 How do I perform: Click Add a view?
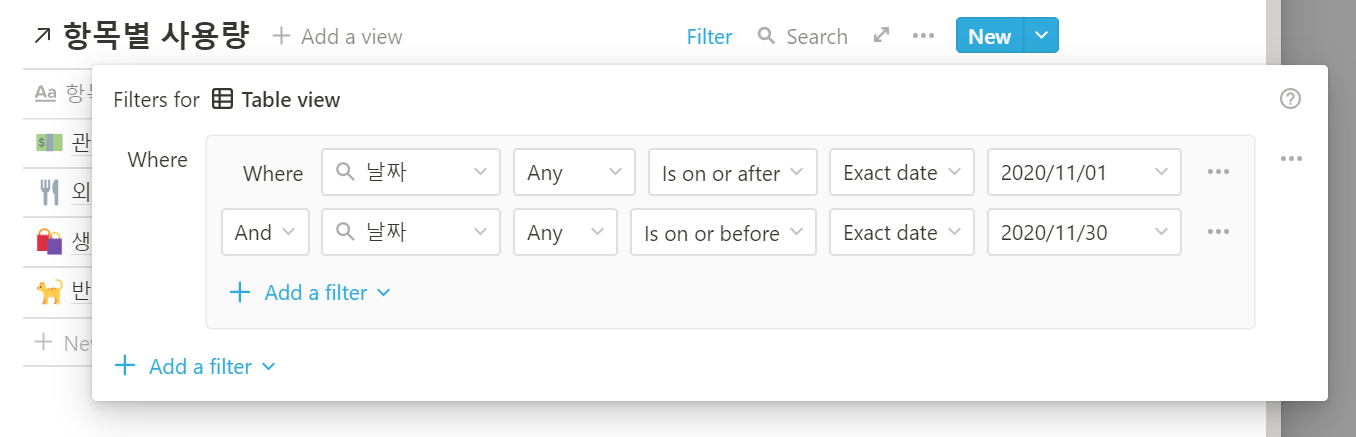[x=338, y=37]
